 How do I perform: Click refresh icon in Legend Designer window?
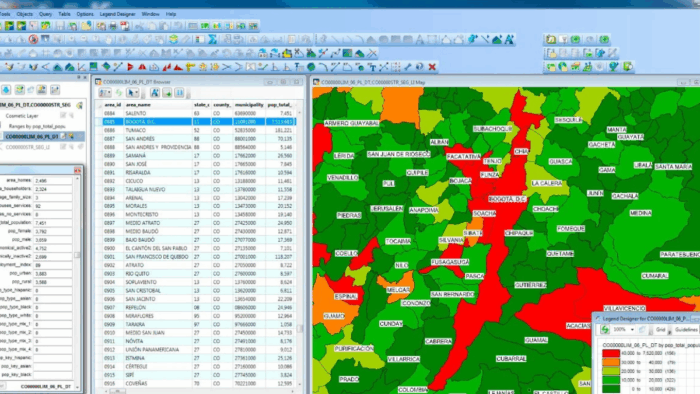(x=605, y=329)
